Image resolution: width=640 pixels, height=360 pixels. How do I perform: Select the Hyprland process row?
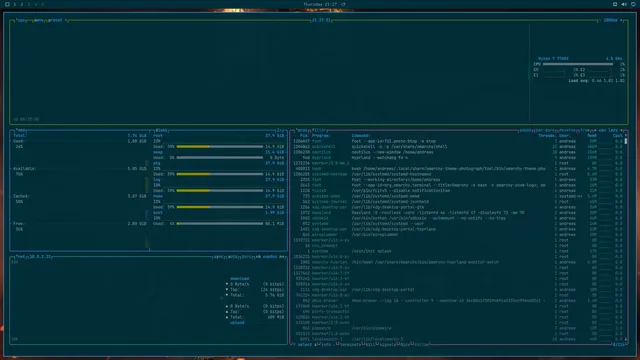click(458, 158)
